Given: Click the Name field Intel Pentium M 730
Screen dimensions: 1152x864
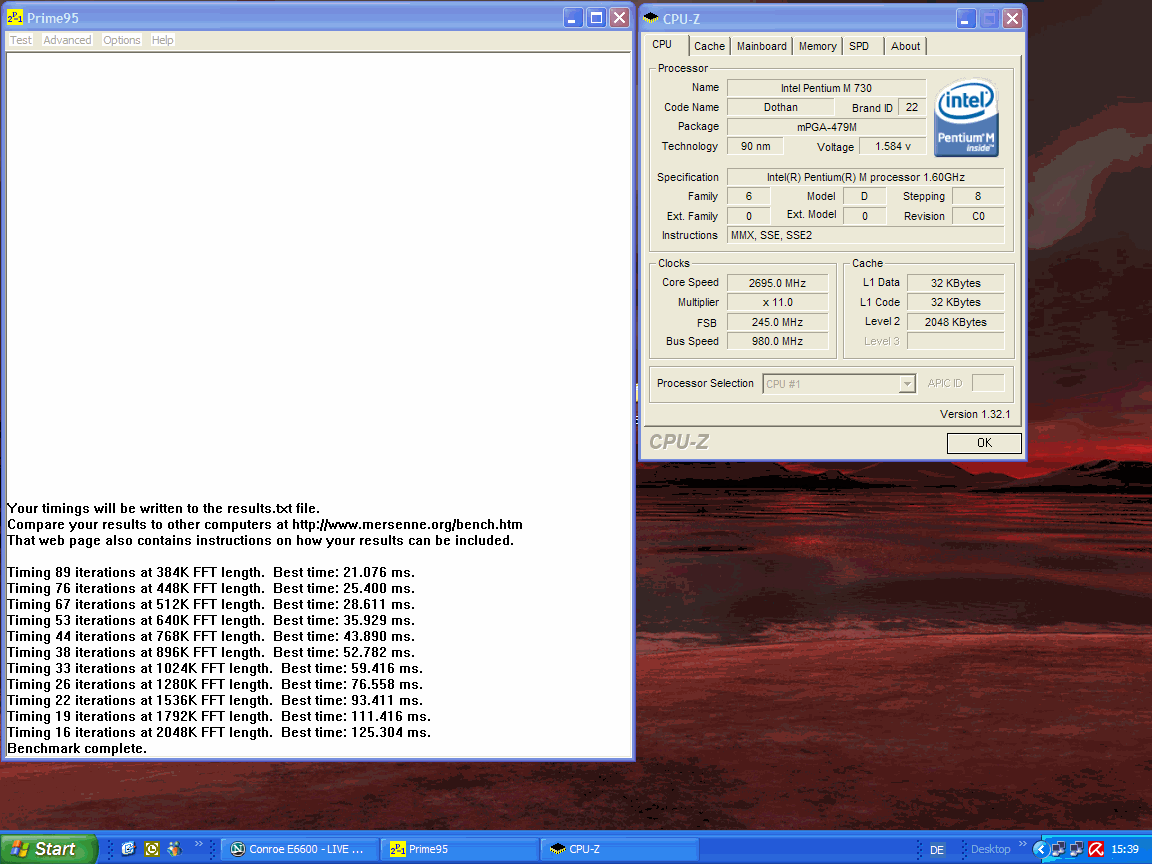Looking at the screenshot, I should (827, 88).
